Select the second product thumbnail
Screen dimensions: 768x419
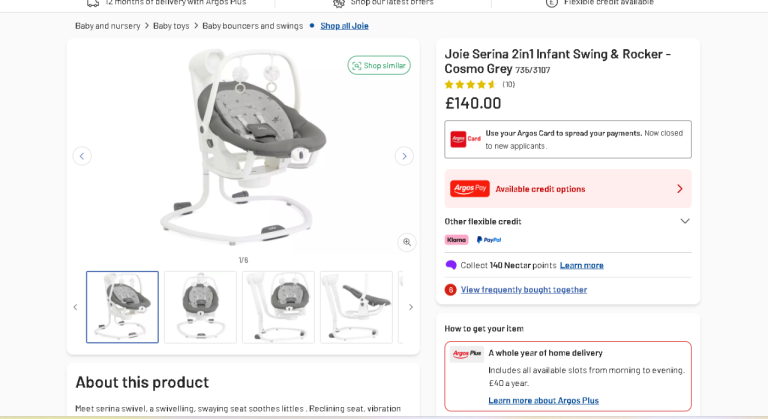(x=200, y=307)
